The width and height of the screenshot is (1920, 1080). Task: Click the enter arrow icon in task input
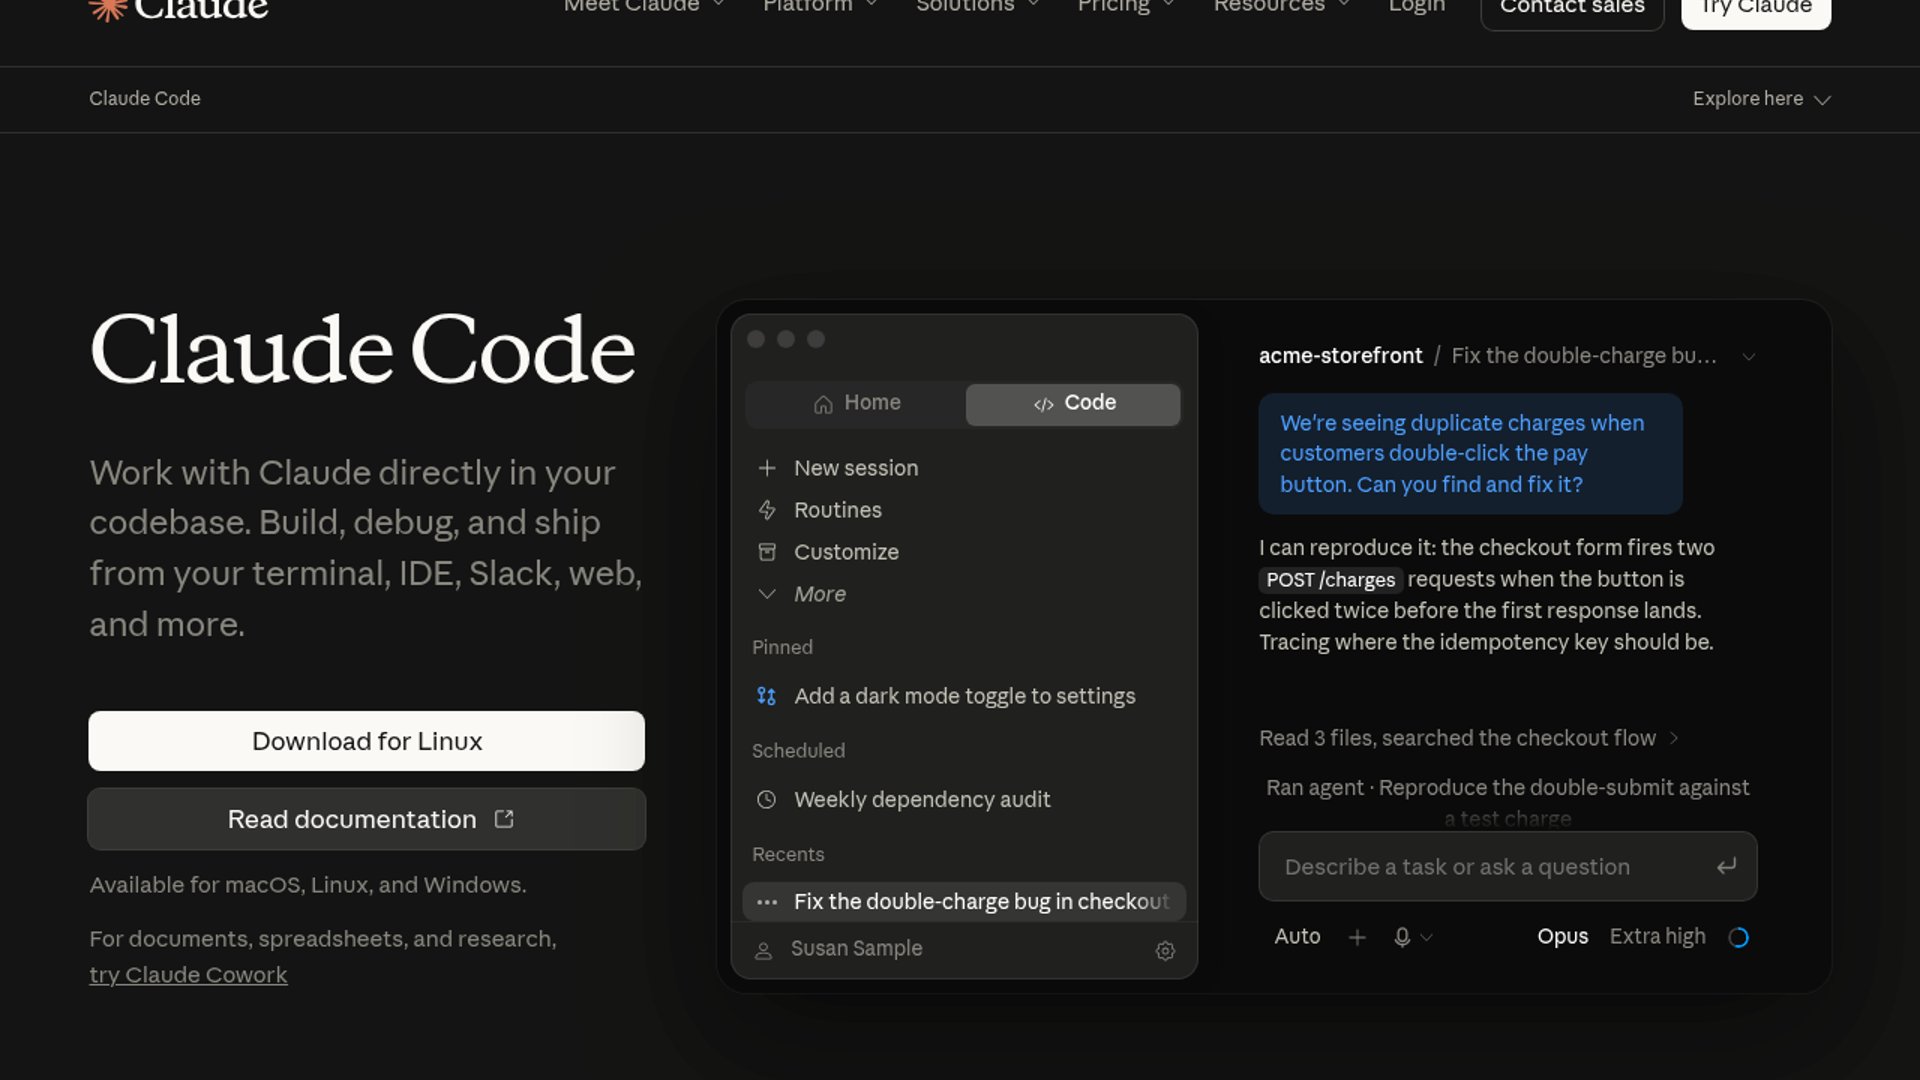1726,867
